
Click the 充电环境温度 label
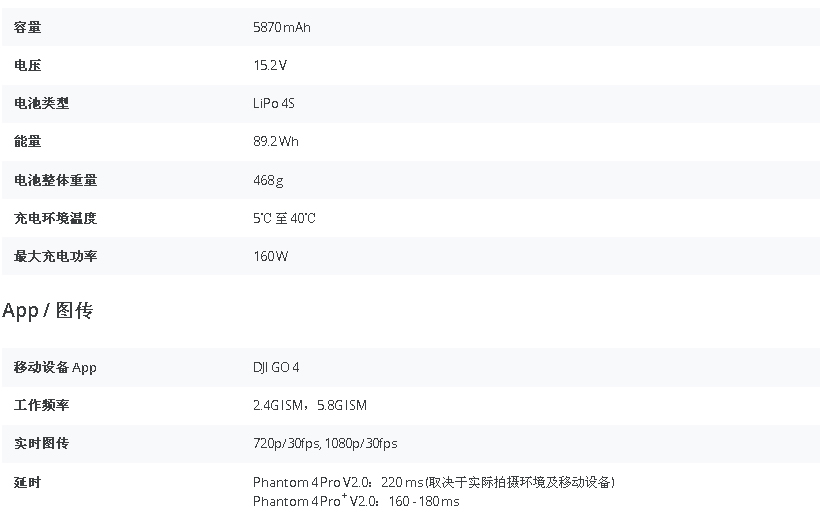click(x=55, y=218)
